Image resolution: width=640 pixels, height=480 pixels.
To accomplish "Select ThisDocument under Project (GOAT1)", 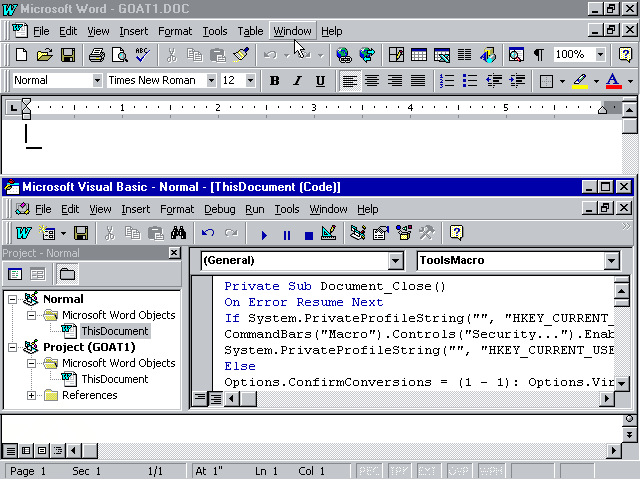I will 114,379.
